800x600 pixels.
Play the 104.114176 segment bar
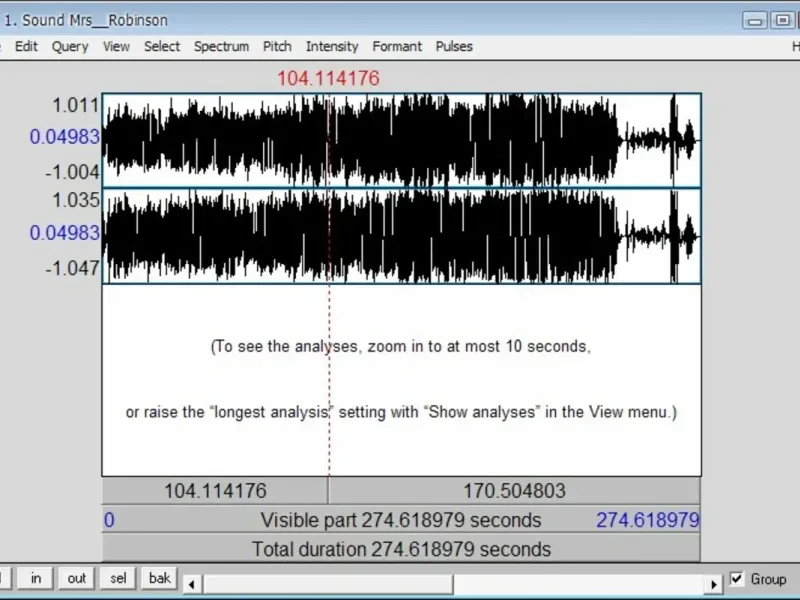click(215, 491)
